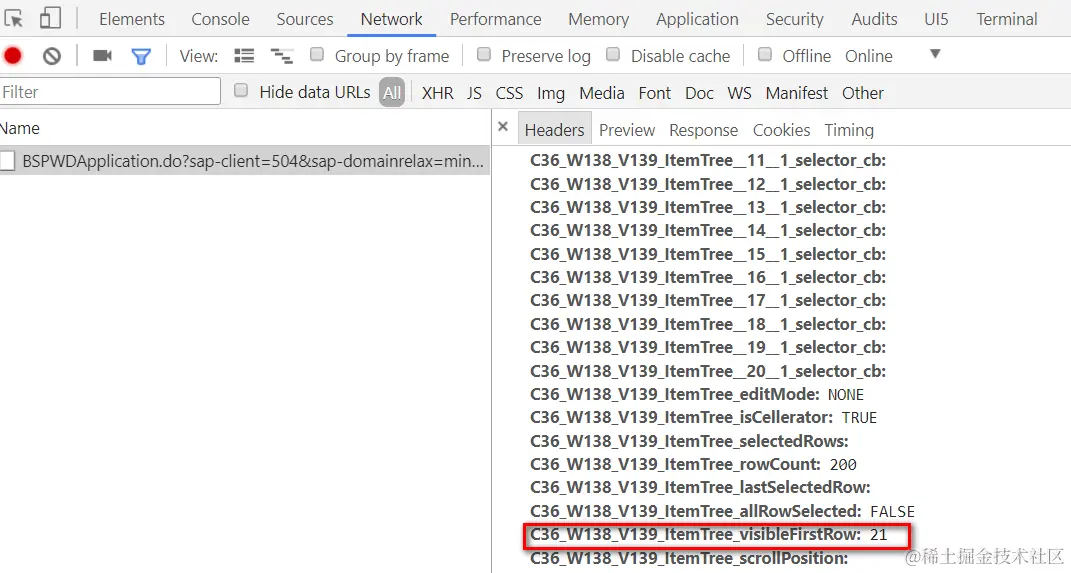
Task: Filter requests by Doc
Action: pyautogui.click(x=699, y=93)
